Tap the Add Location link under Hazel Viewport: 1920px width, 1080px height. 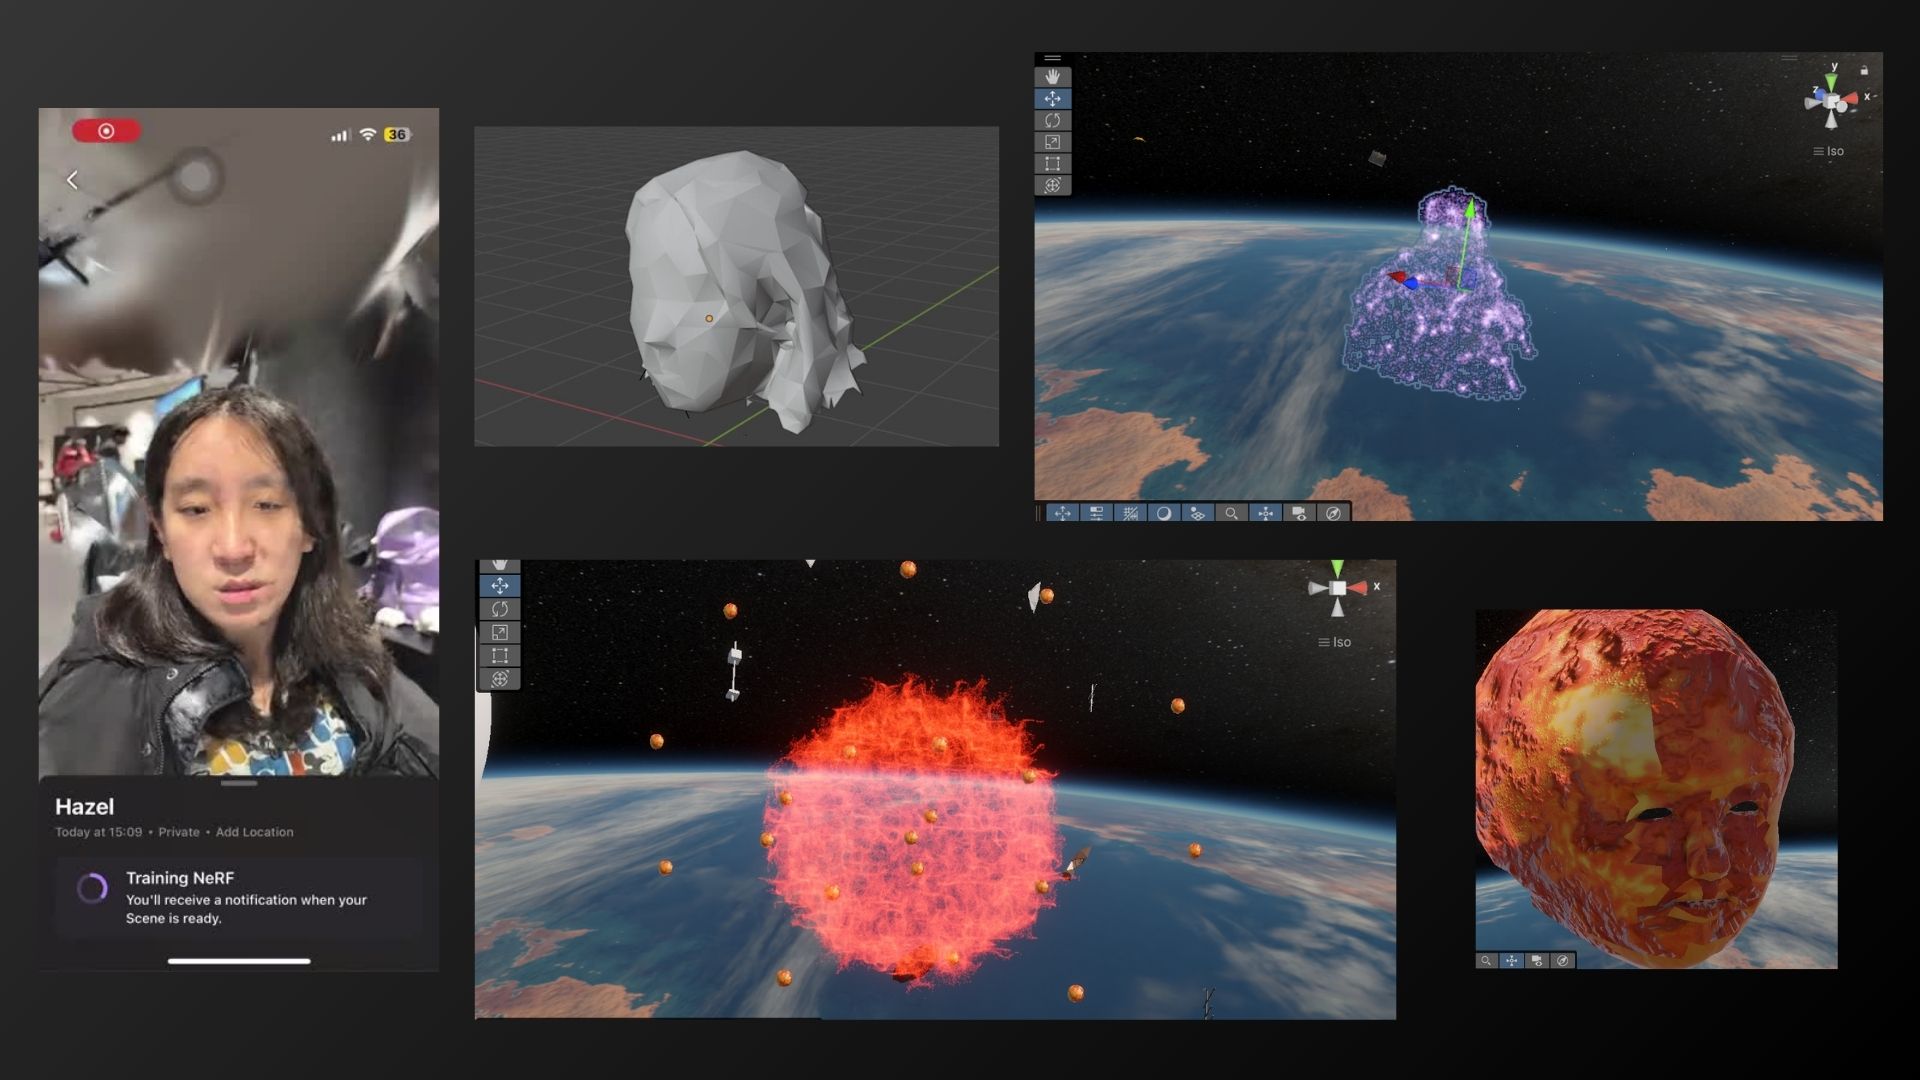coord(254,832)
